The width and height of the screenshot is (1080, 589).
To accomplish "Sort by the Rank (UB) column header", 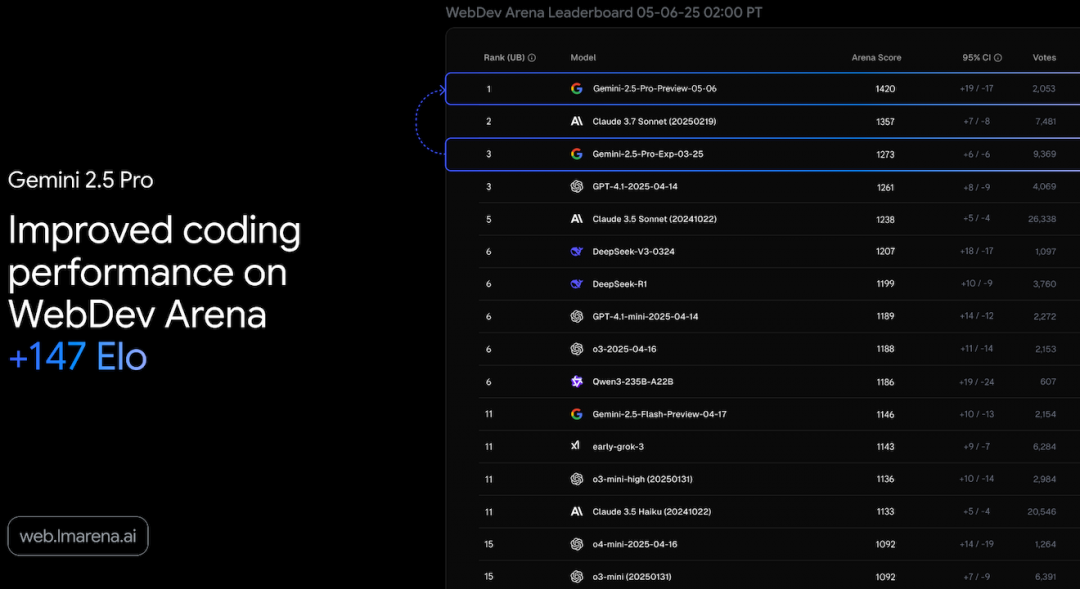I will click(x=504, y=58).
